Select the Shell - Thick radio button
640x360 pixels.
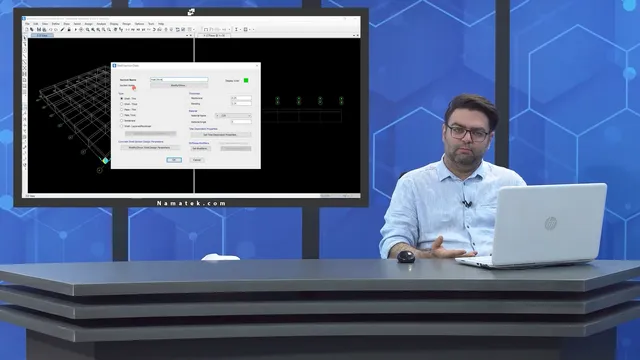[x=121, y=104]
